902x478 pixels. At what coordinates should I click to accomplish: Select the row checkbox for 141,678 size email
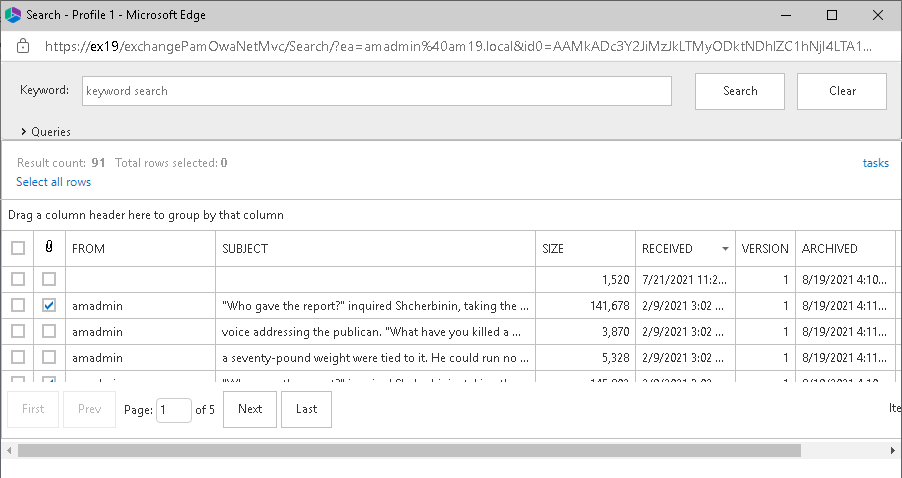(18, 305)
